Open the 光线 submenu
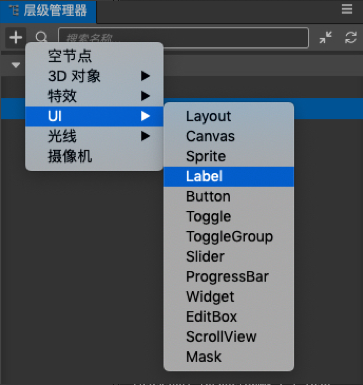Image resolution: width=363 pixels, height=385 pixels. point(94,136)
